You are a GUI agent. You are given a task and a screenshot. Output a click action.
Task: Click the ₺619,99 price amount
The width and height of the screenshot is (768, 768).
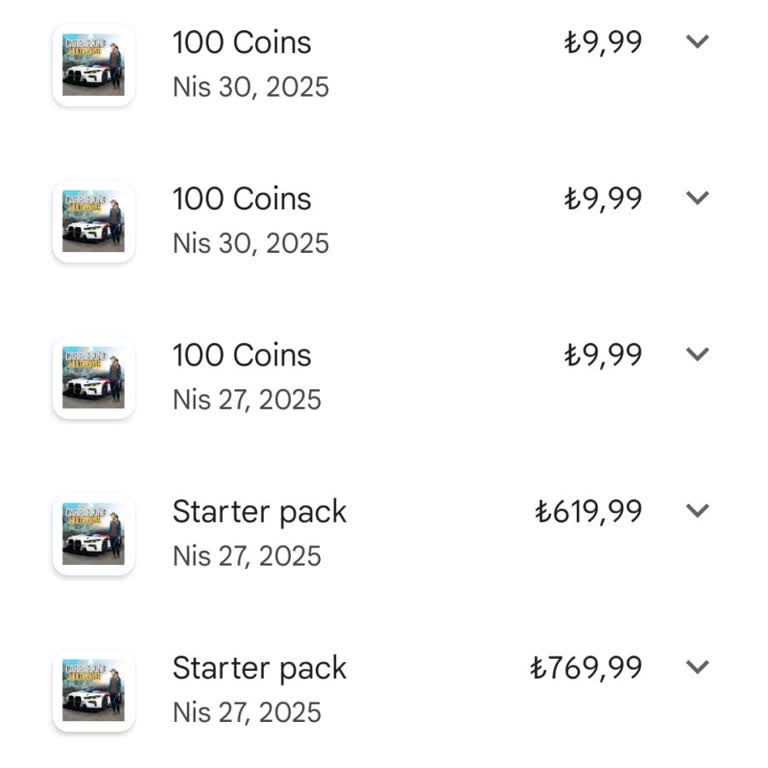pos(589,512)
